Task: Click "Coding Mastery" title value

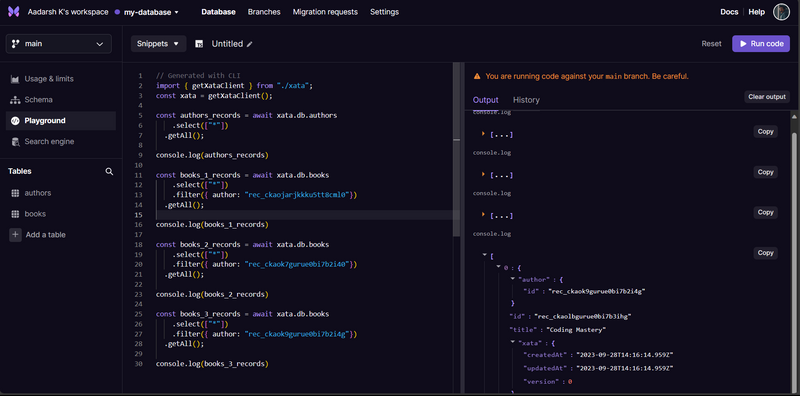Action: point(576,330)
